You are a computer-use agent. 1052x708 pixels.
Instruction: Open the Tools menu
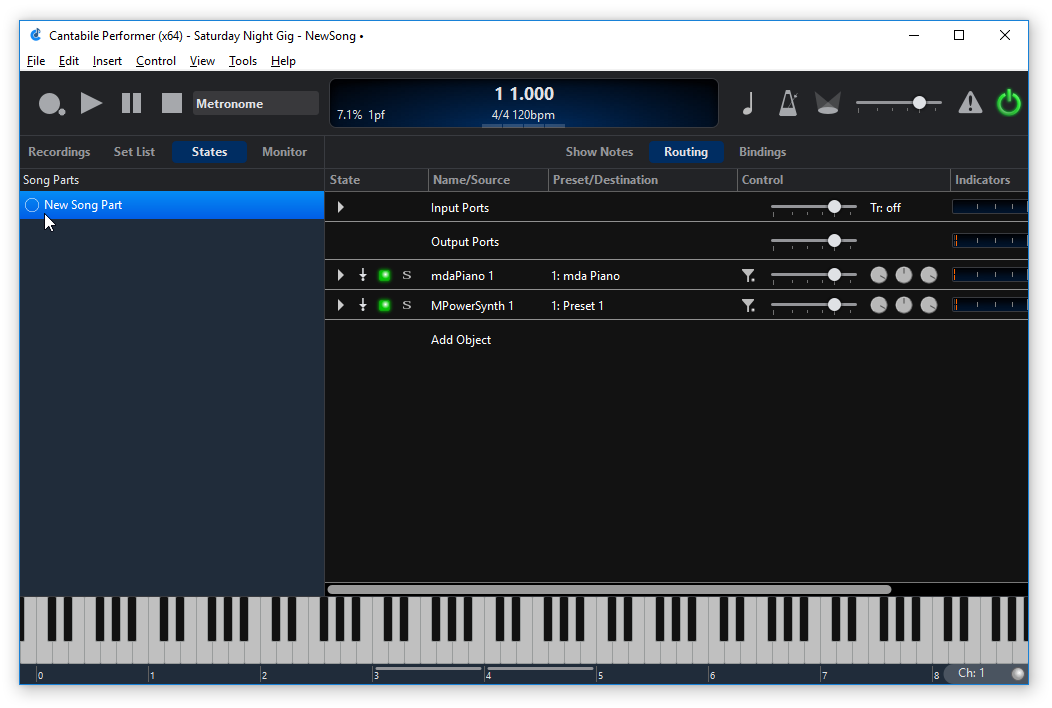click(x=243, y=61)
